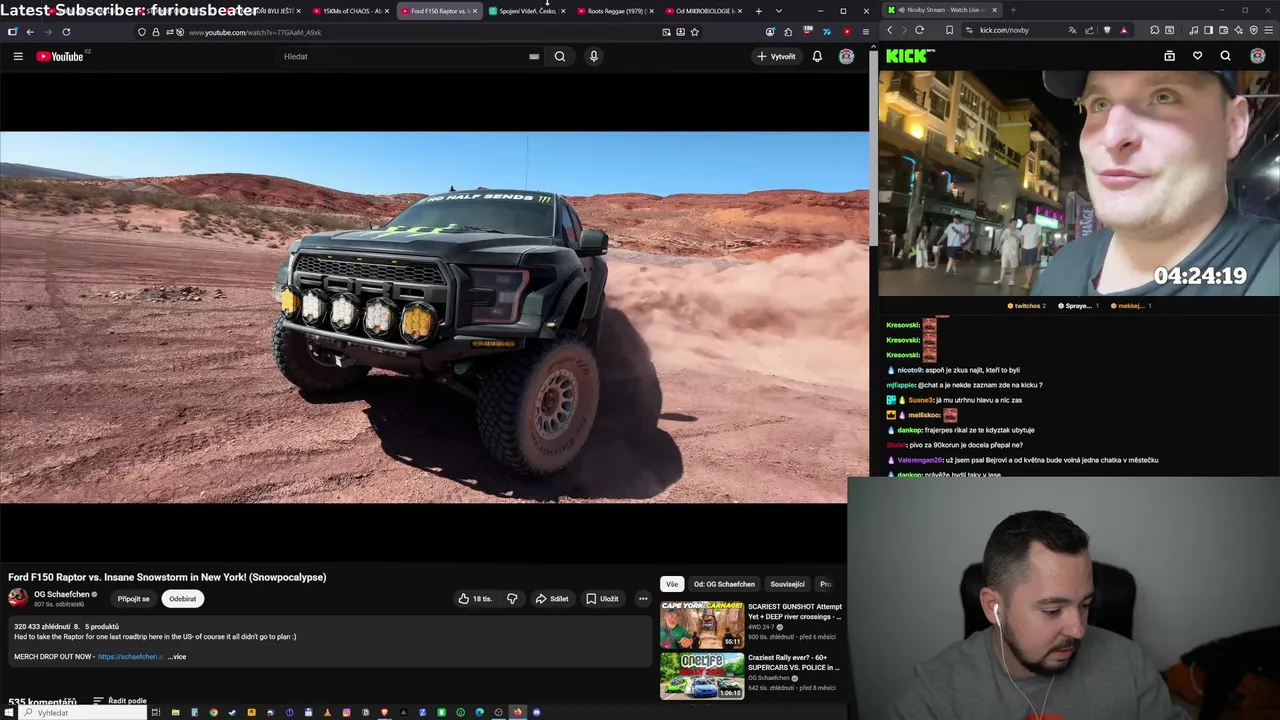The height and width of the screenshot is (720, 1280).
Task: Open the YouTube account avatar menu
Action: 846,56
